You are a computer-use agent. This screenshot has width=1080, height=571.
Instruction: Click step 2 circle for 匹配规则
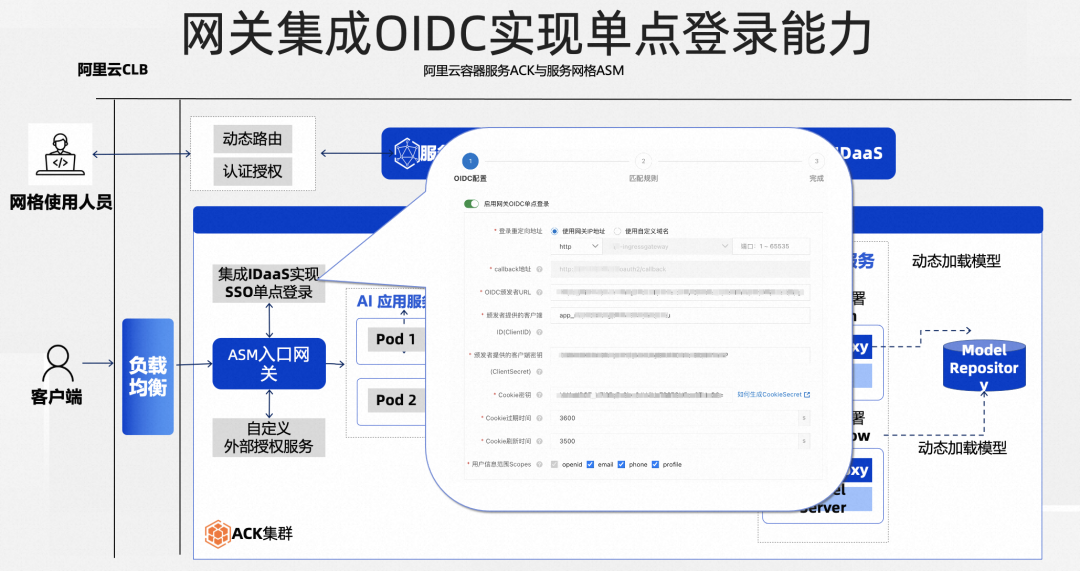click(643, 161)
